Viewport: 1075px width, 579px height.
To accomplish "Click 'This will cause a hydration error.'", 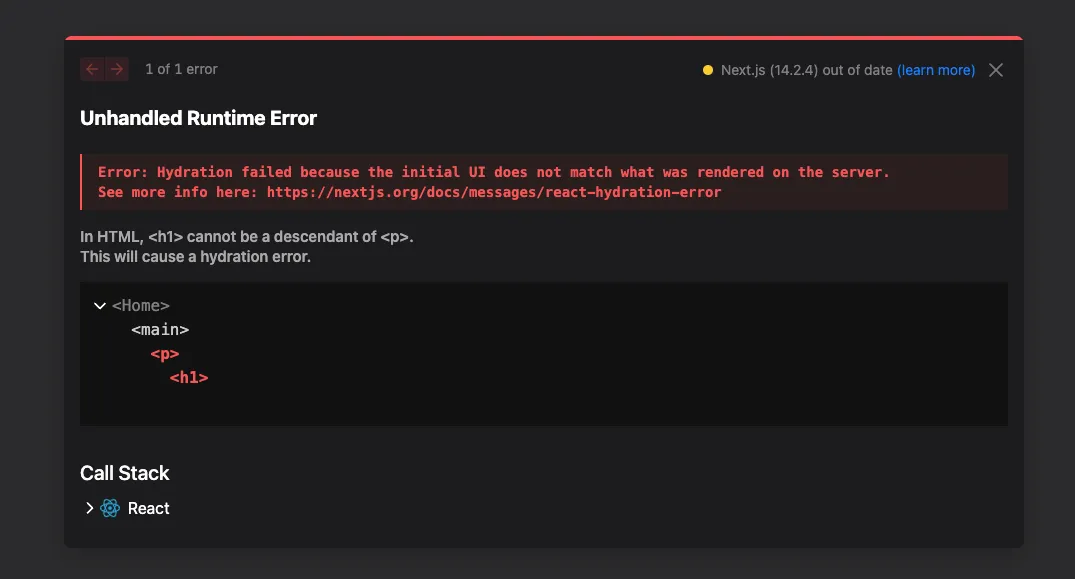I will click(195, 256).
